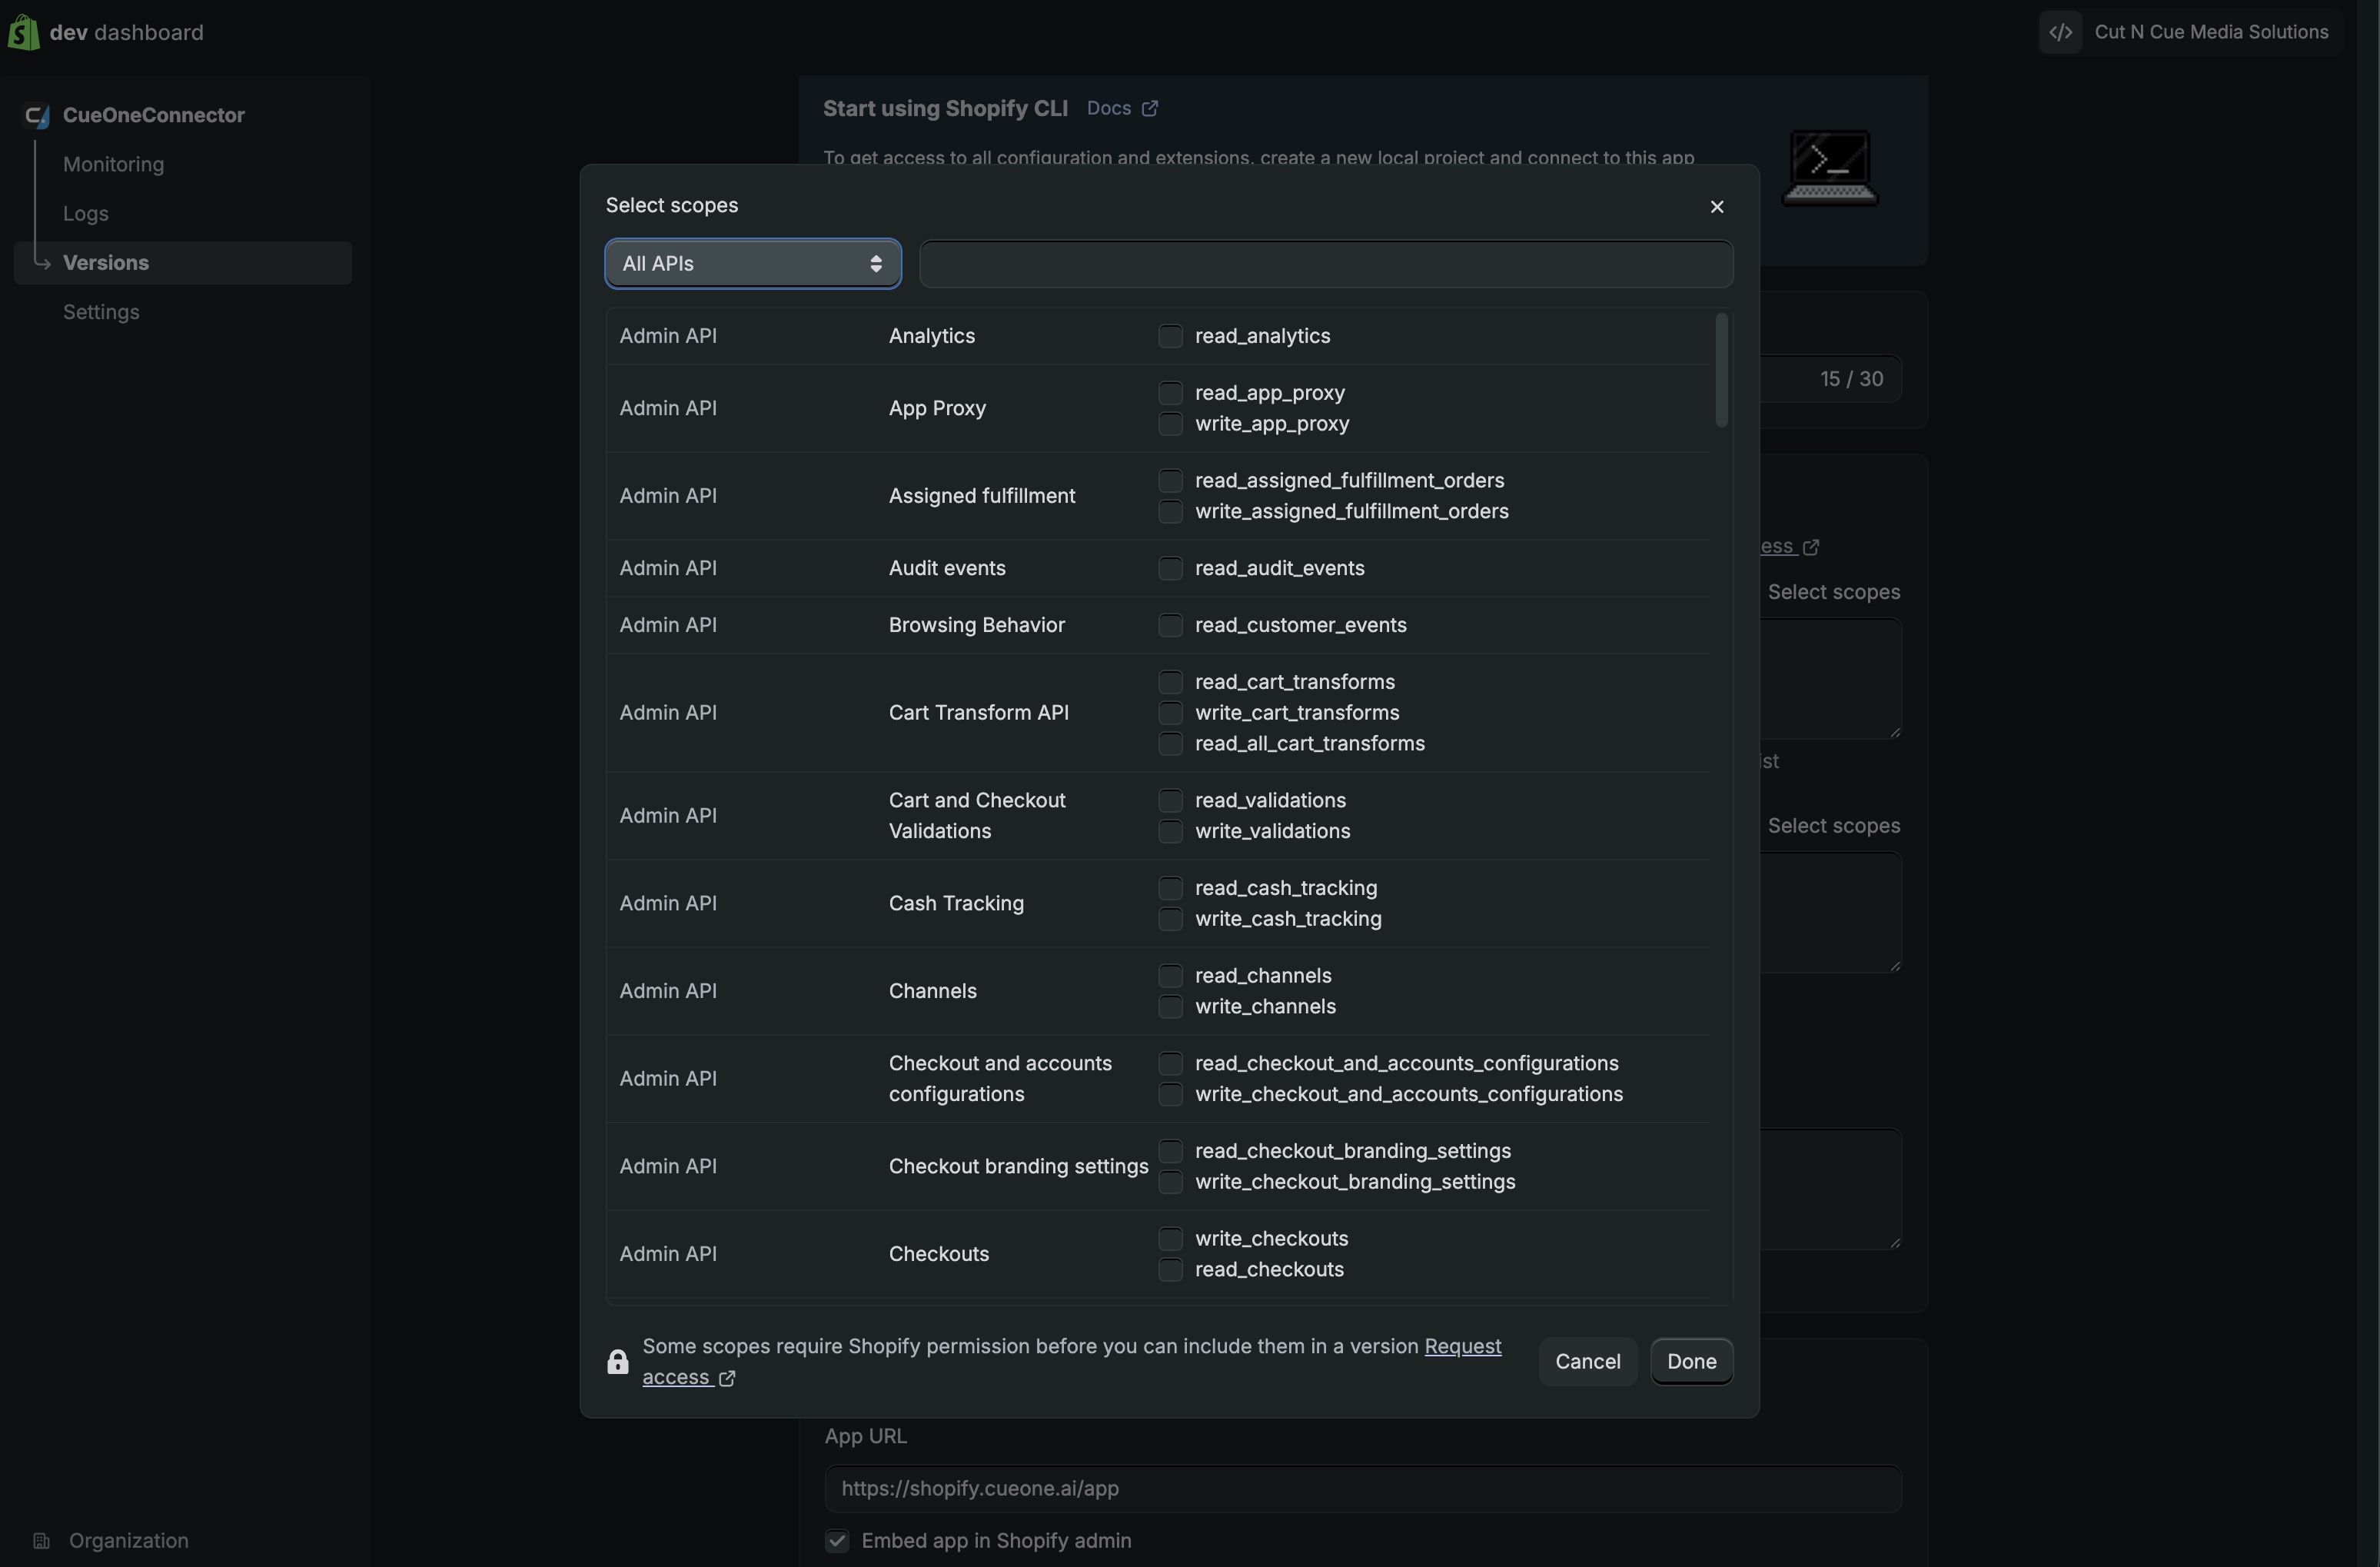Click the Audit events label
The width and height of the screenshot is (2380, 1567).
(x=947, y=569)
